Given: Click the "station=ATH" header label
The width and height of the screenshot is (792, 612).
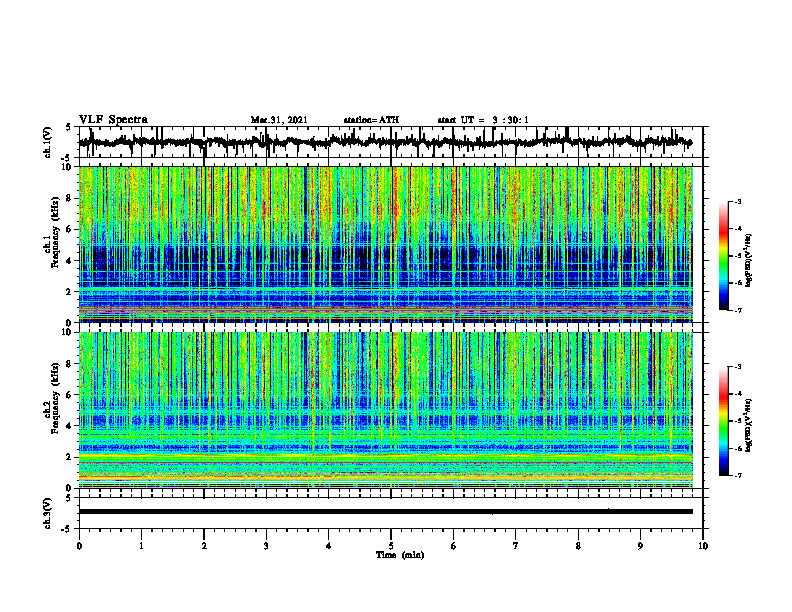Looking at the screenshot, I should [371, 120].
